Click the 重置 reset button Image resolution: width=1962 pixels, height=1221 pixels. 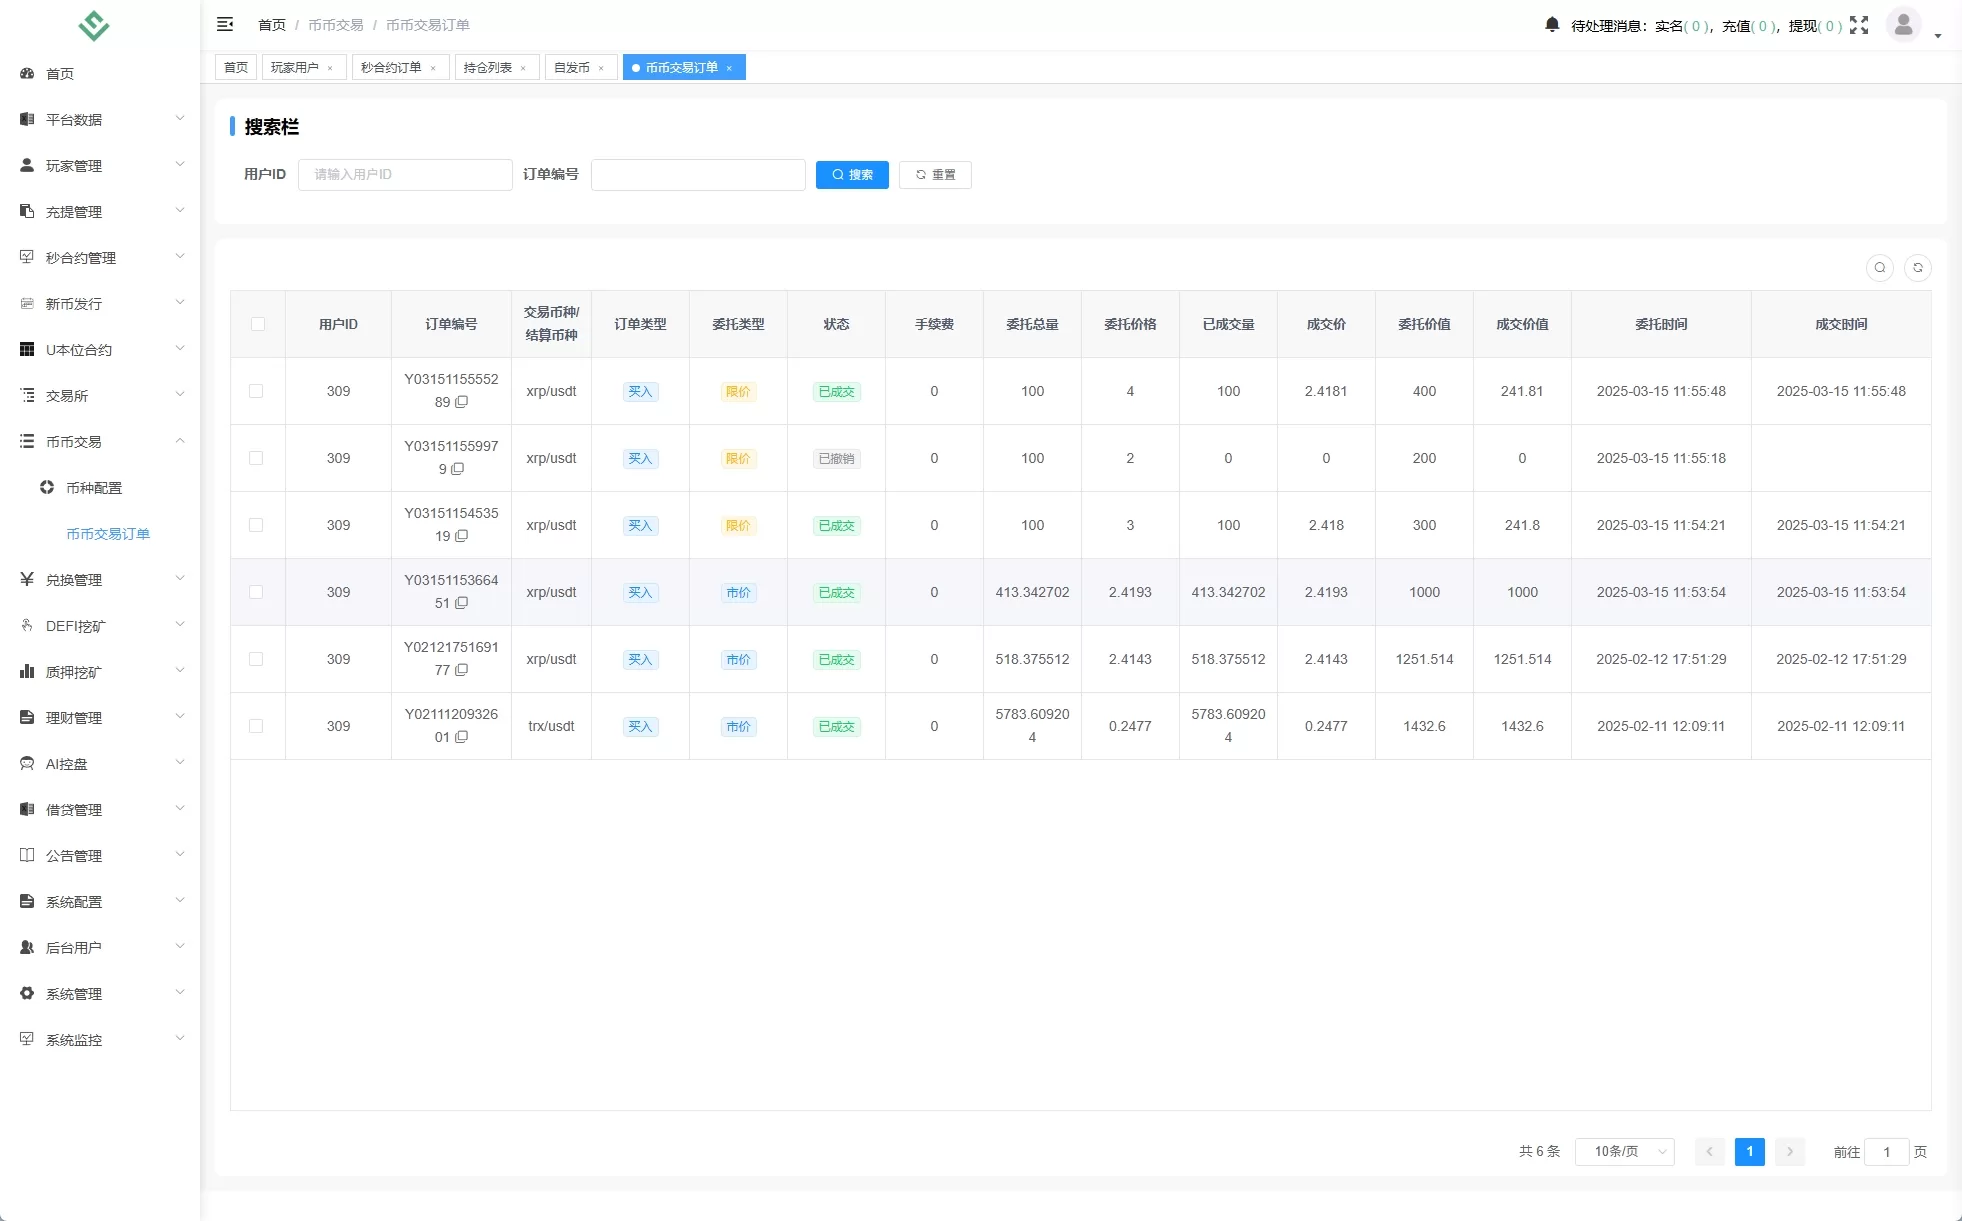(x=935, y=175)
